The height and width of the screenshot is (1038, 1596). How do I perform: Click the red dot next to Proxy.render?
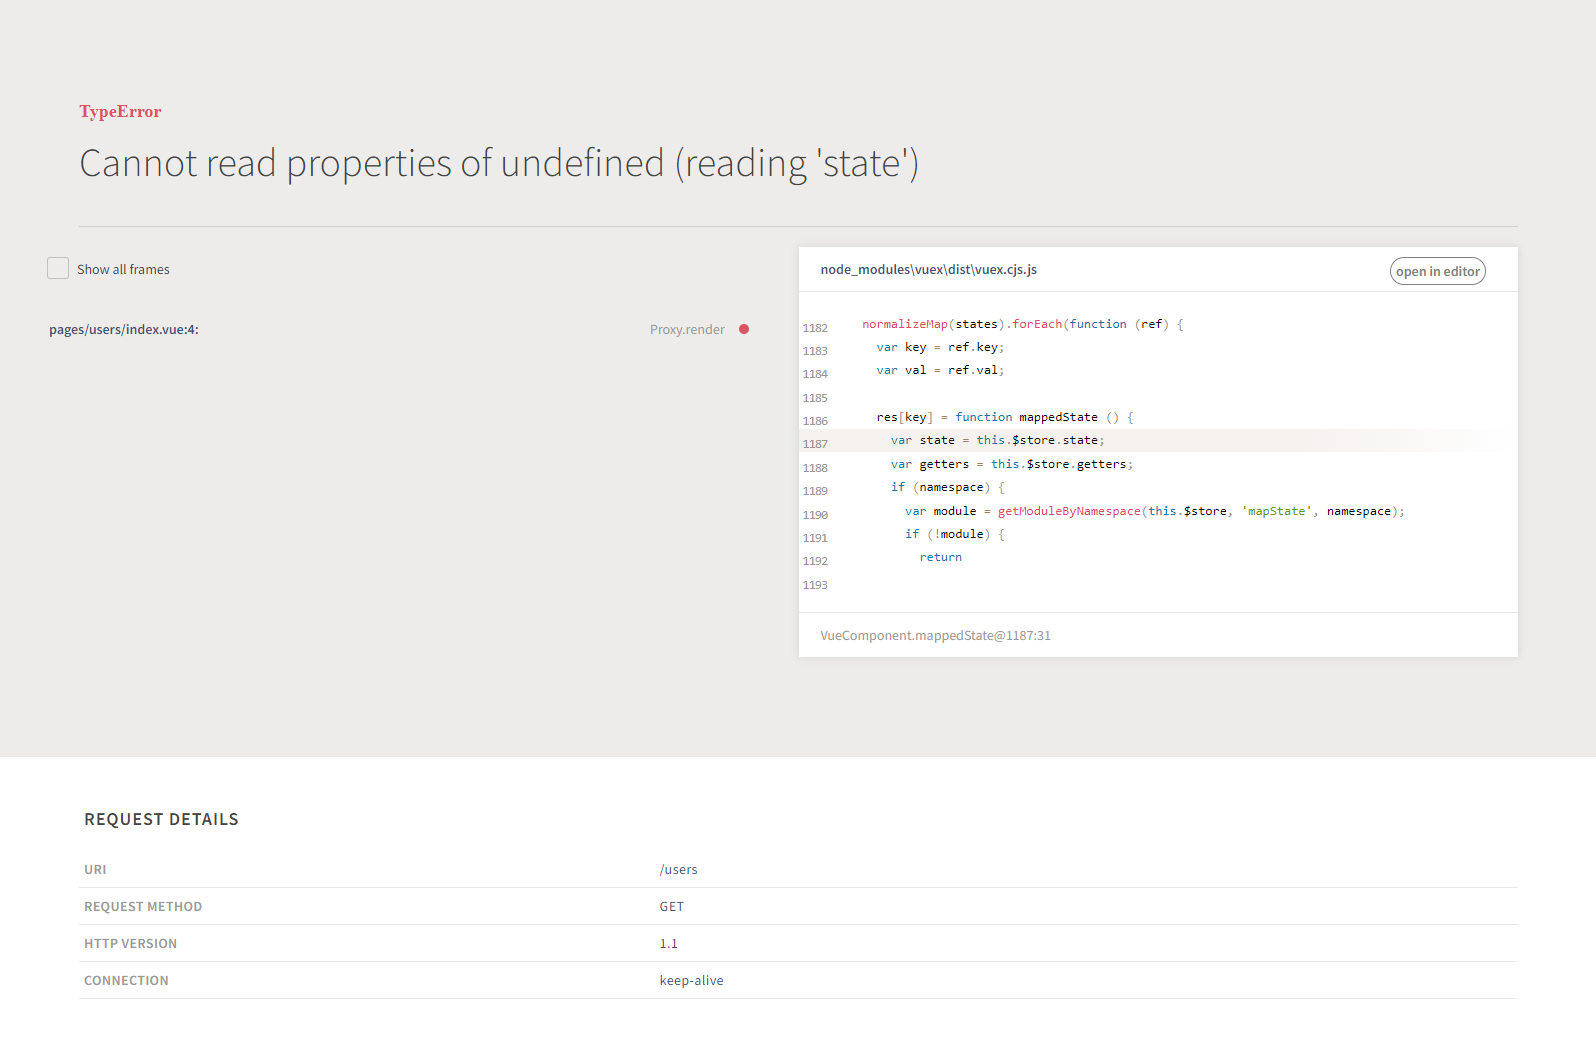(744, 329)
